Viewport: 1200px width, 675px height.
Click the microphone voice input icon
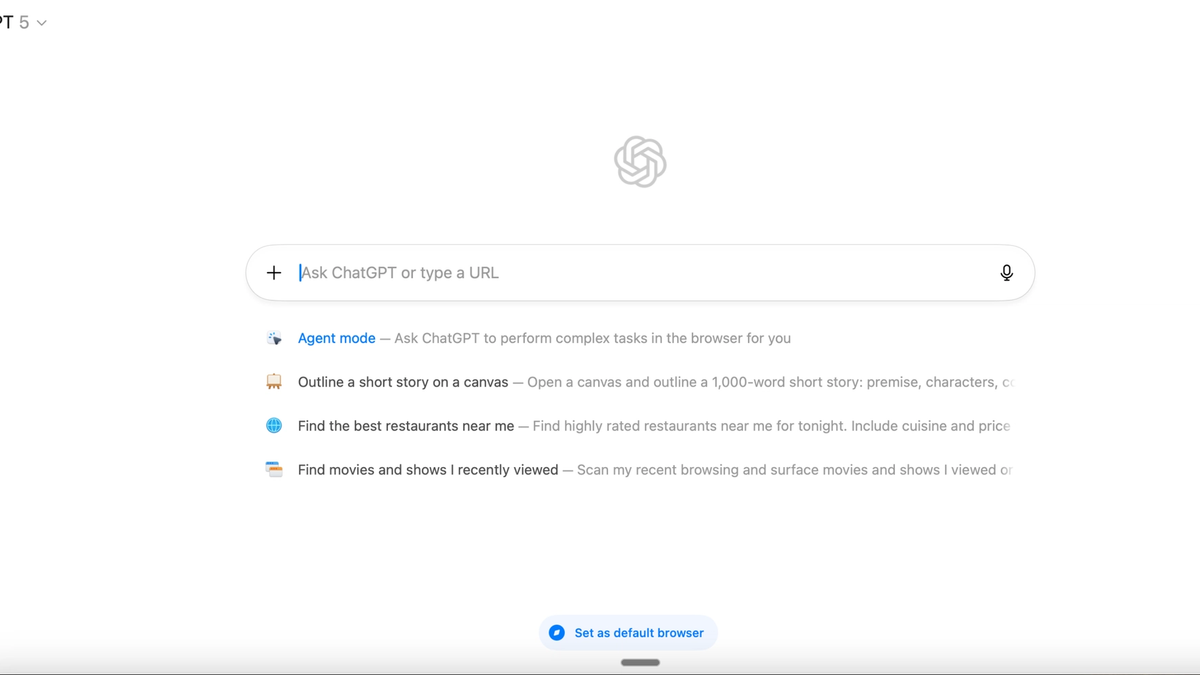tap(1007, 273)
